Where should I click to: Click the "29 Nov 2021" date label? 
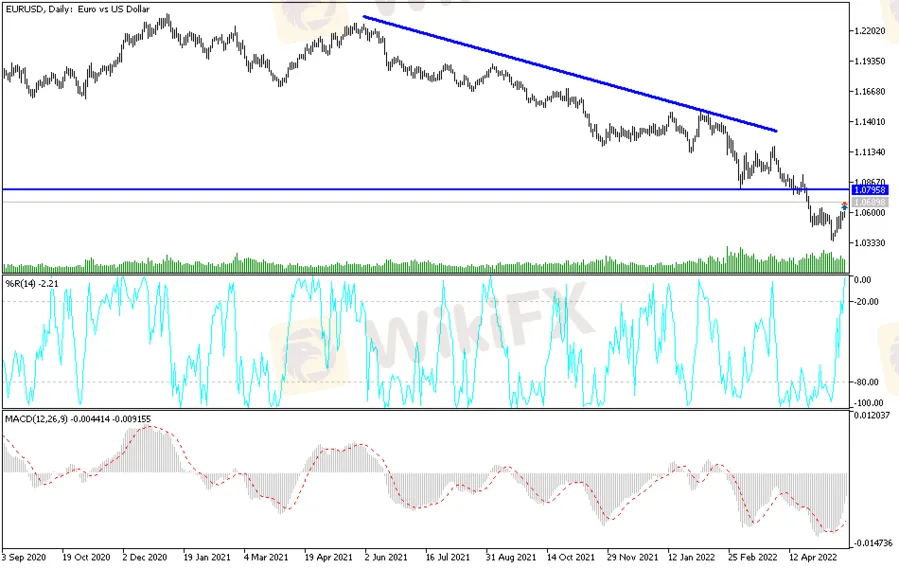pos(632,557)
